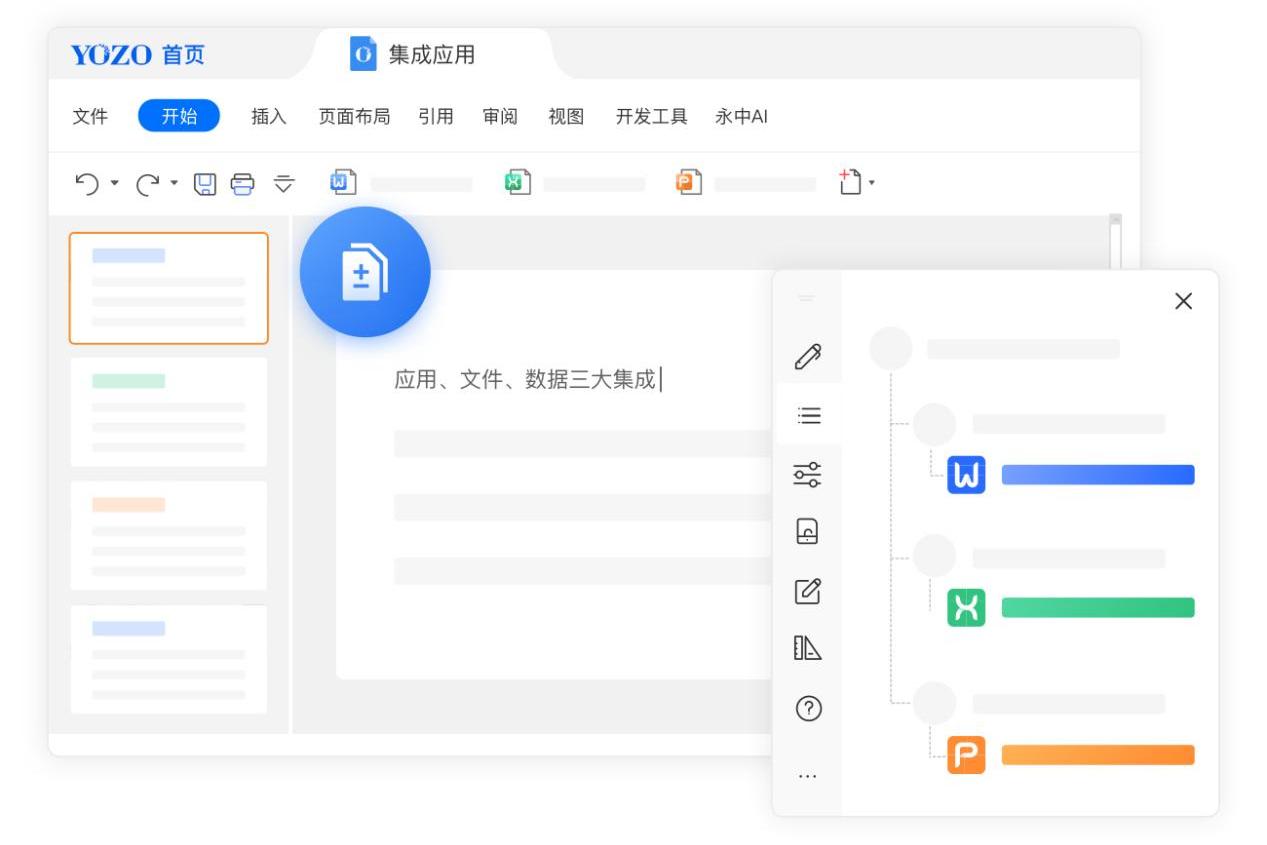Viewport: 1267px width, 845px height.
Task: Click the orange P presentation tree icon
Action: (966, 755)
